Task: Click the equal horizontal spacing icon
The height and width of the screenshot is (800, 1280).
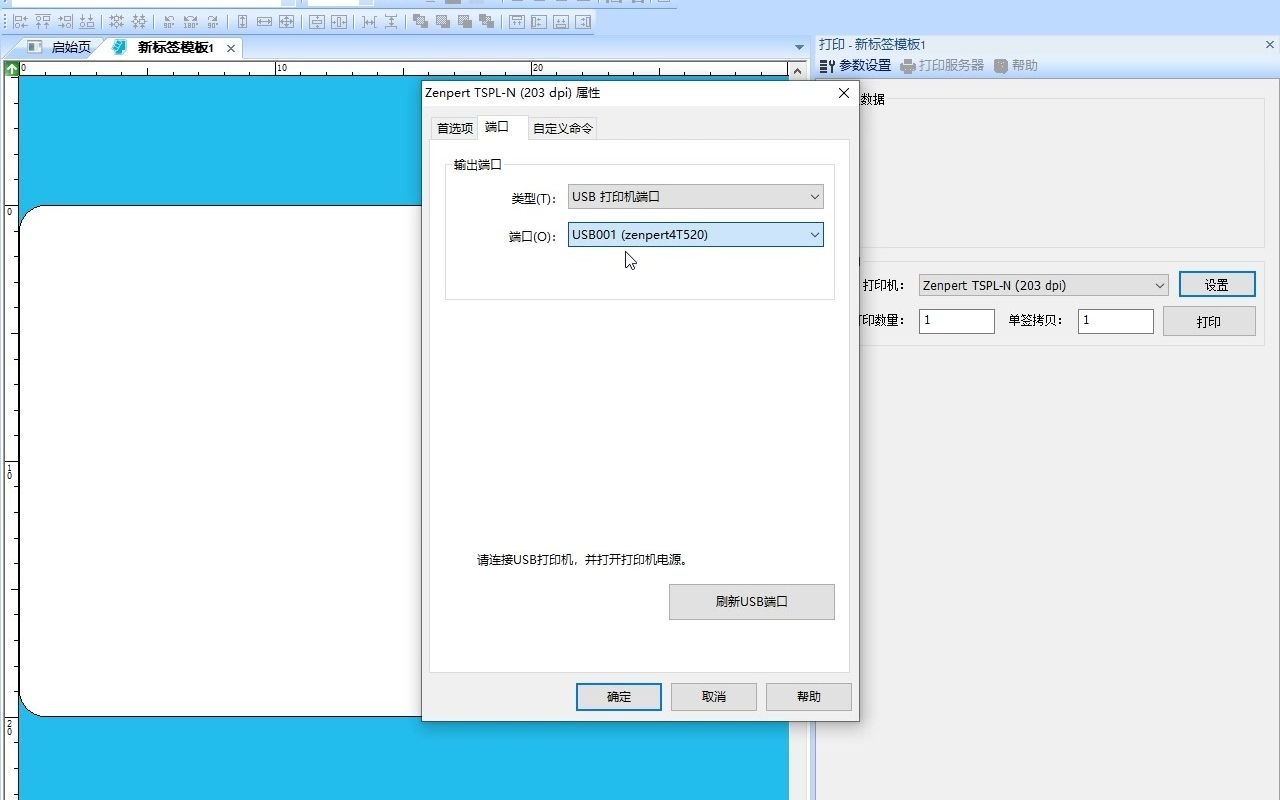Action: (369, 21)
